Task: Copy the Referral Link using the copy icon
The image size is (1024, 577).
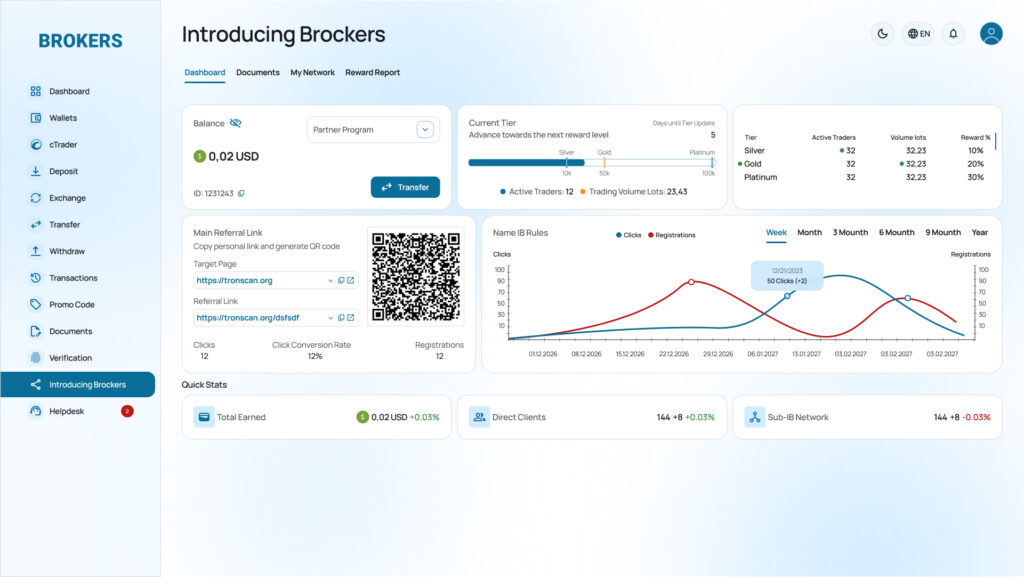Action: coord(339,317)
